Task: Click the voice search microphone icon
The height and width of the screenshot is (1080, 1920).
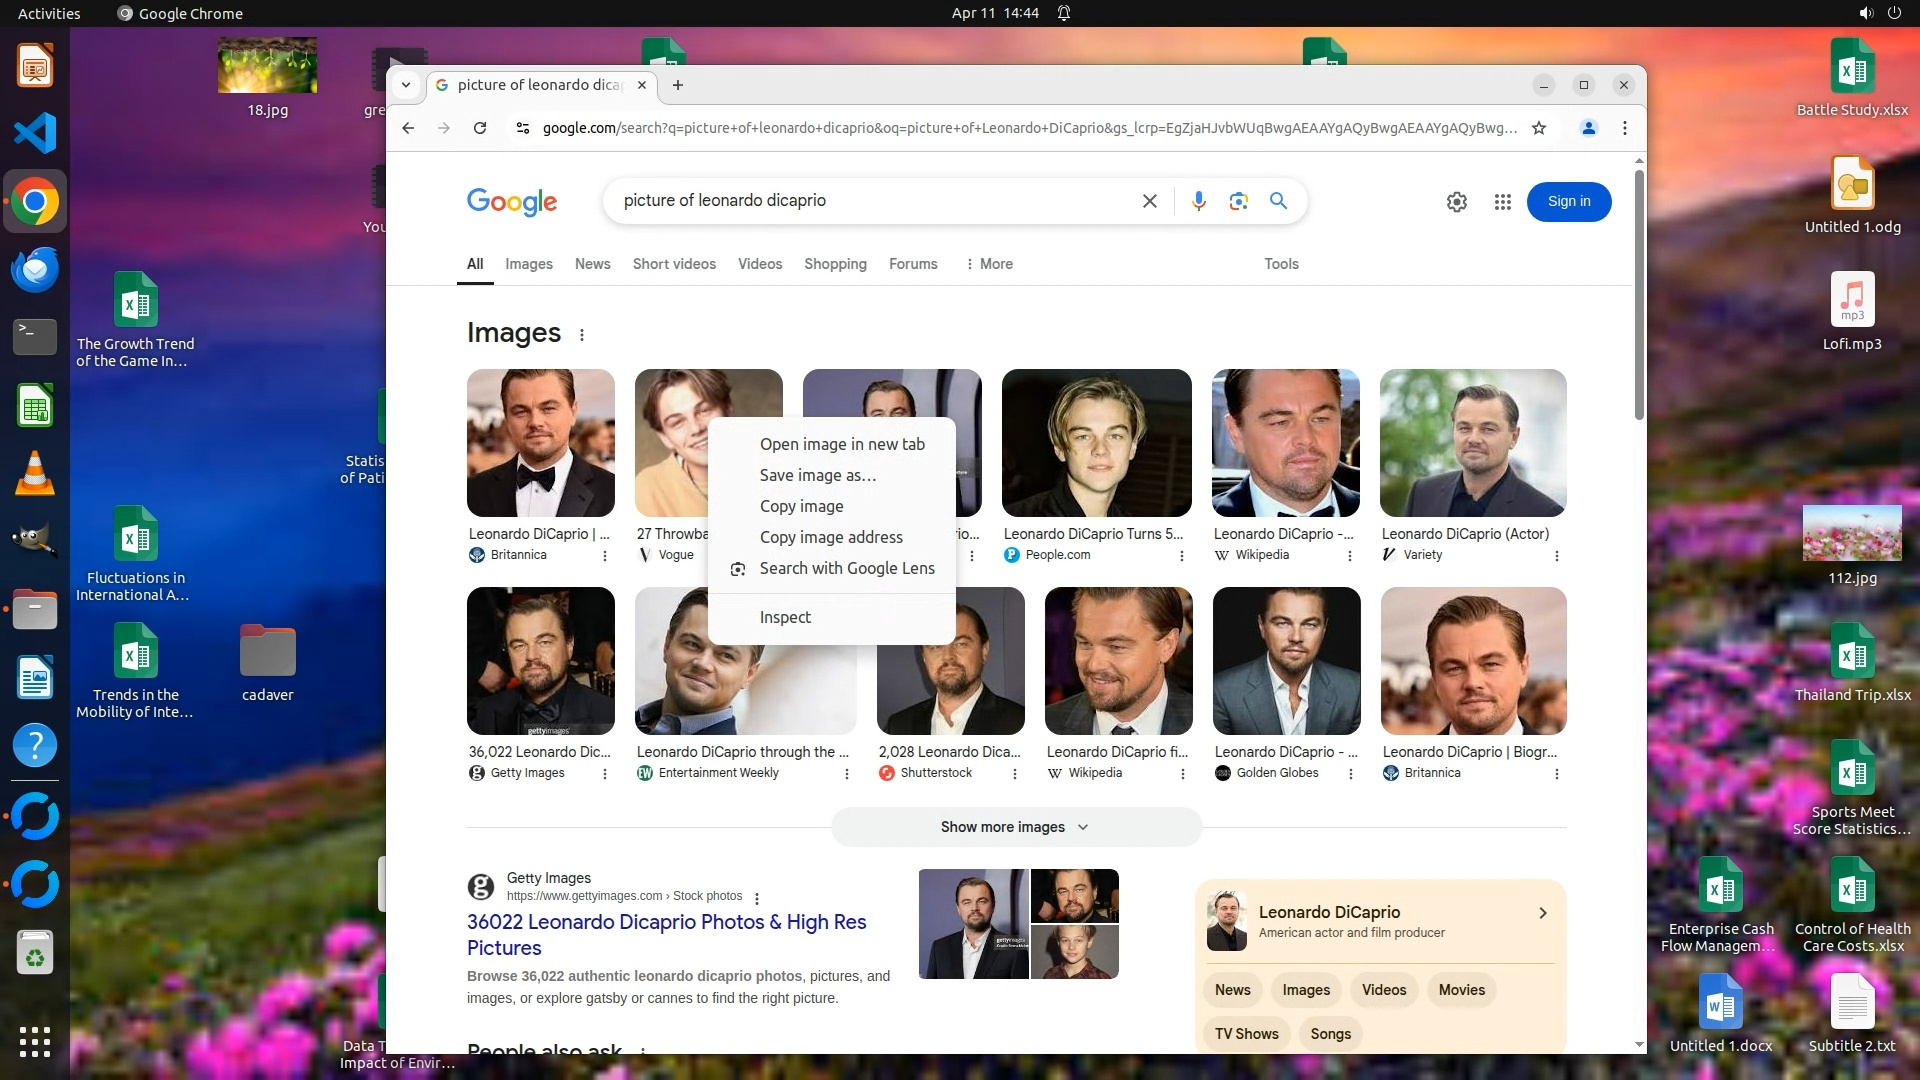Action: [1198, 201]
